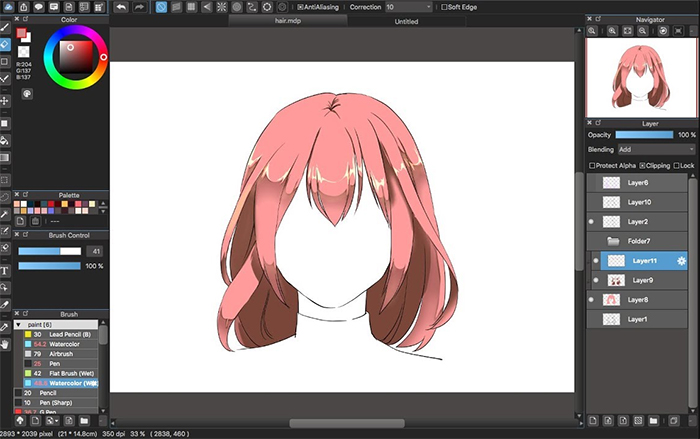Choose the Pencil brush size 20
The height and width of the screenshot is (439, 700).
tap(56, 393)
